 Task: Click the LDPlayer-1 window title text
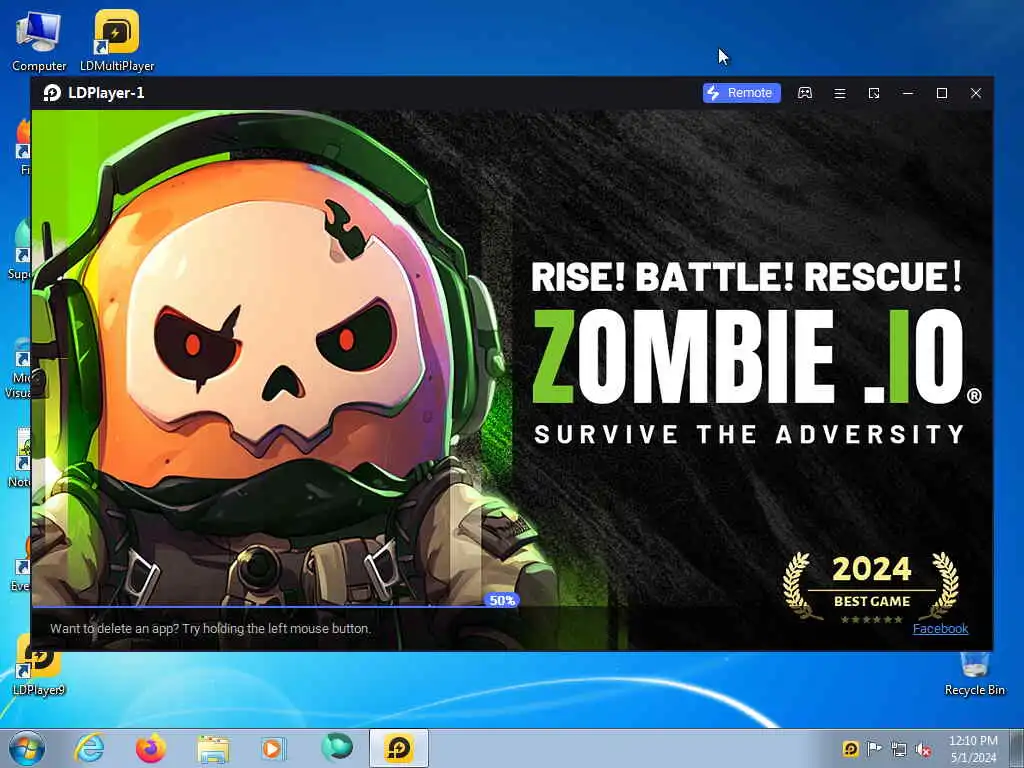coord(106,93)
